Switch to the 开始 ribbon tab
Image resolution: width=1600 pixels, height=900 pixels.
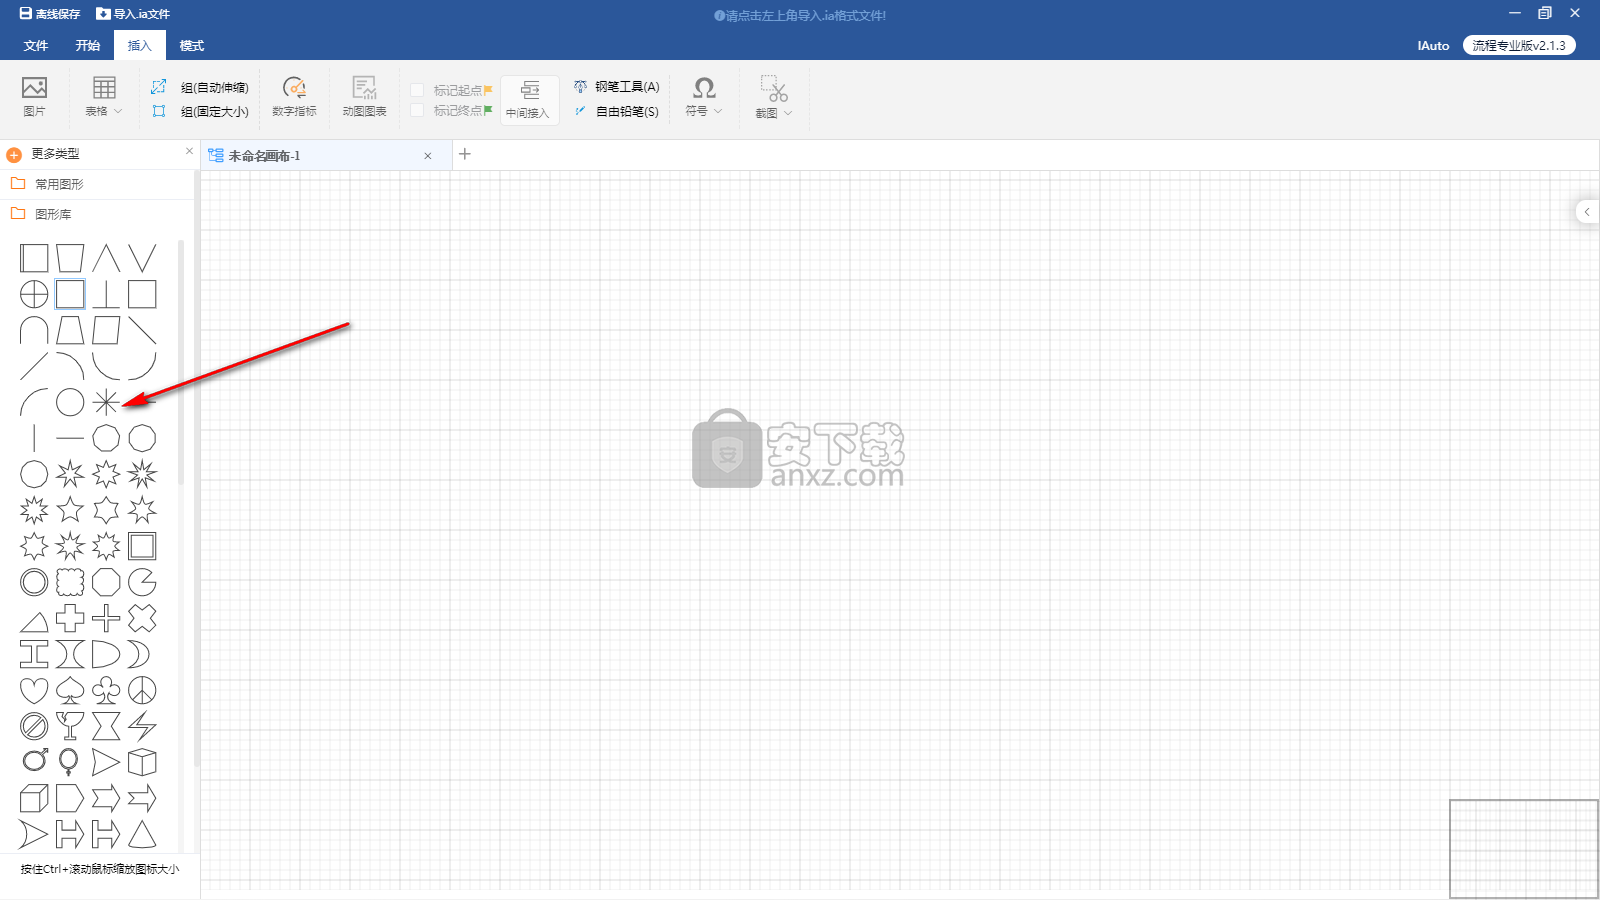tap(88, 45)
